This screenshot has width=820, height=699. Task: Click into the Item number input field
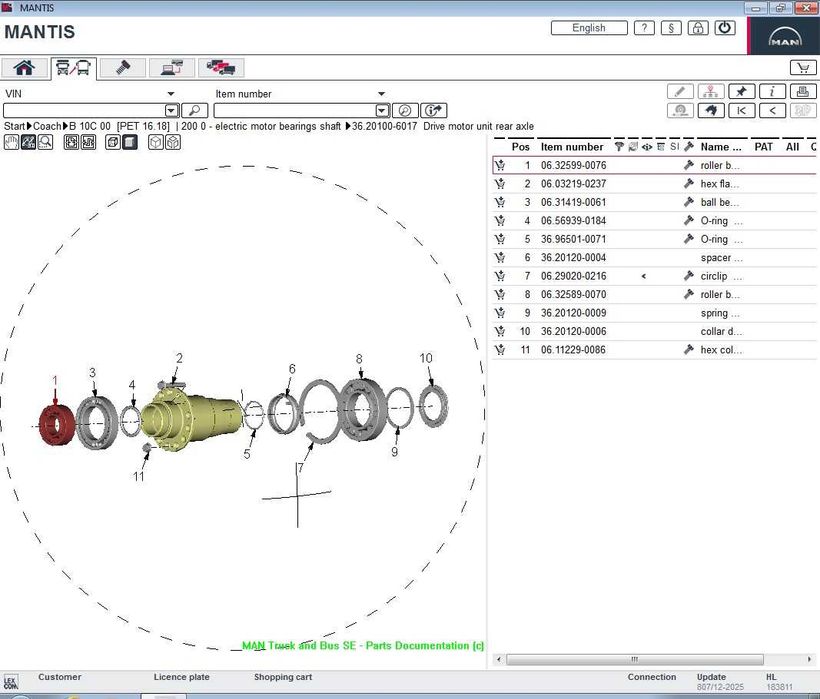point(295,111)
